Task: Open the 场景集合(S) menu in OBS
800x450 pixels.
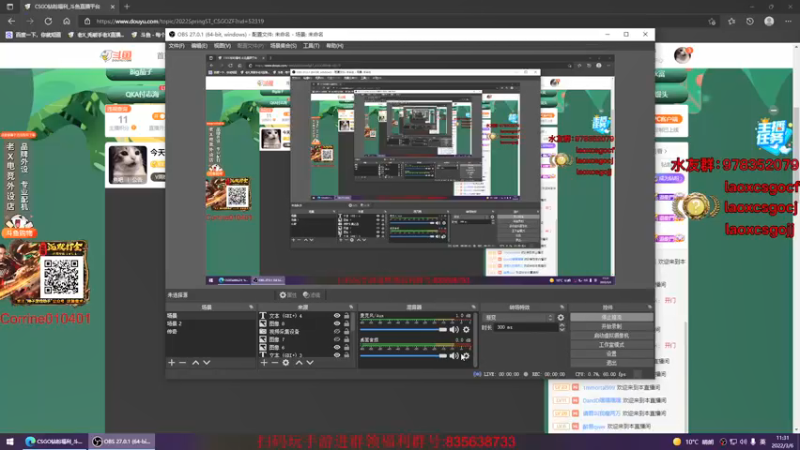Action: pyautogui.click(x=283, y=46)
